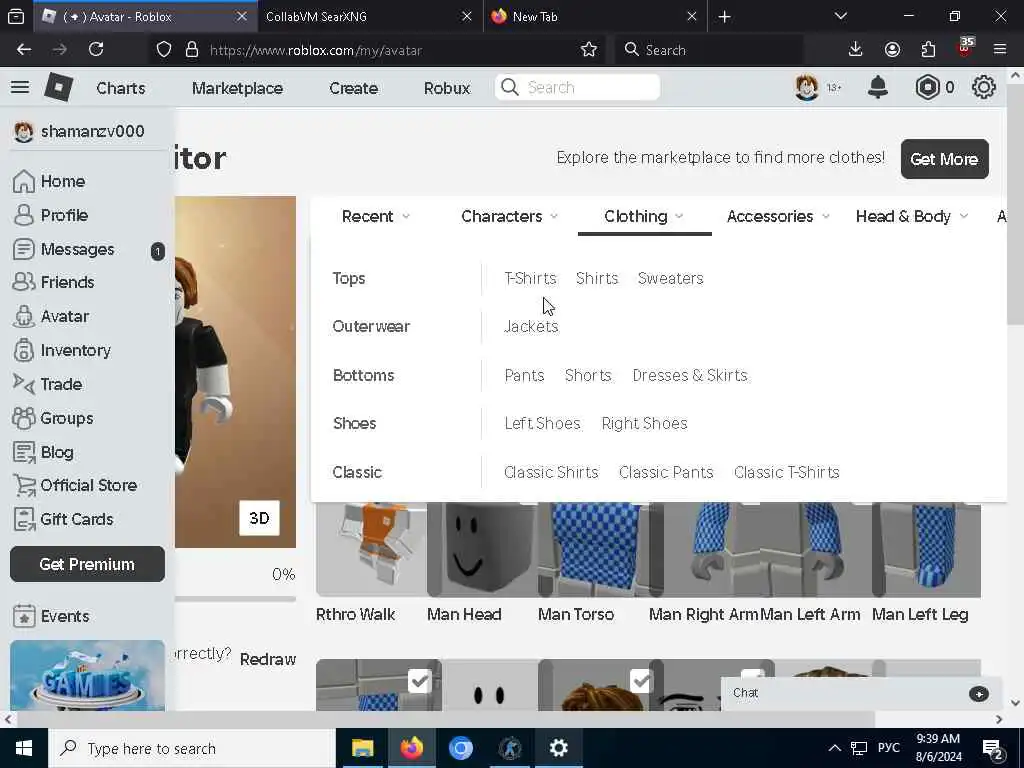This screenshot has height=768, width=1024.
Task: Select Jackets under Outerwear
Action: tap(531, 327)
